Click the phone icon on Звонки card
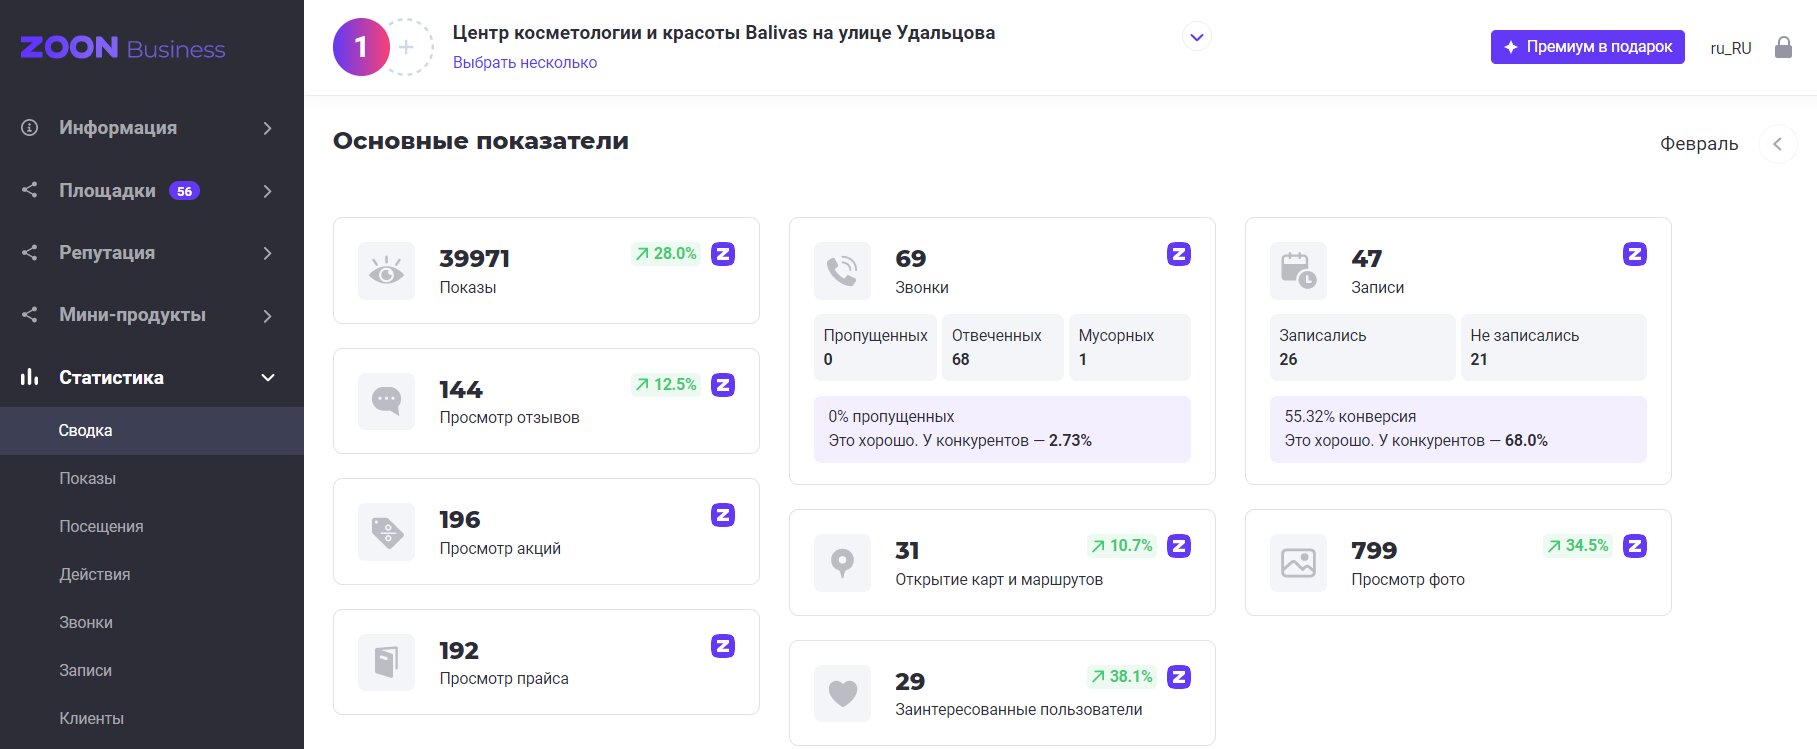 842,271
